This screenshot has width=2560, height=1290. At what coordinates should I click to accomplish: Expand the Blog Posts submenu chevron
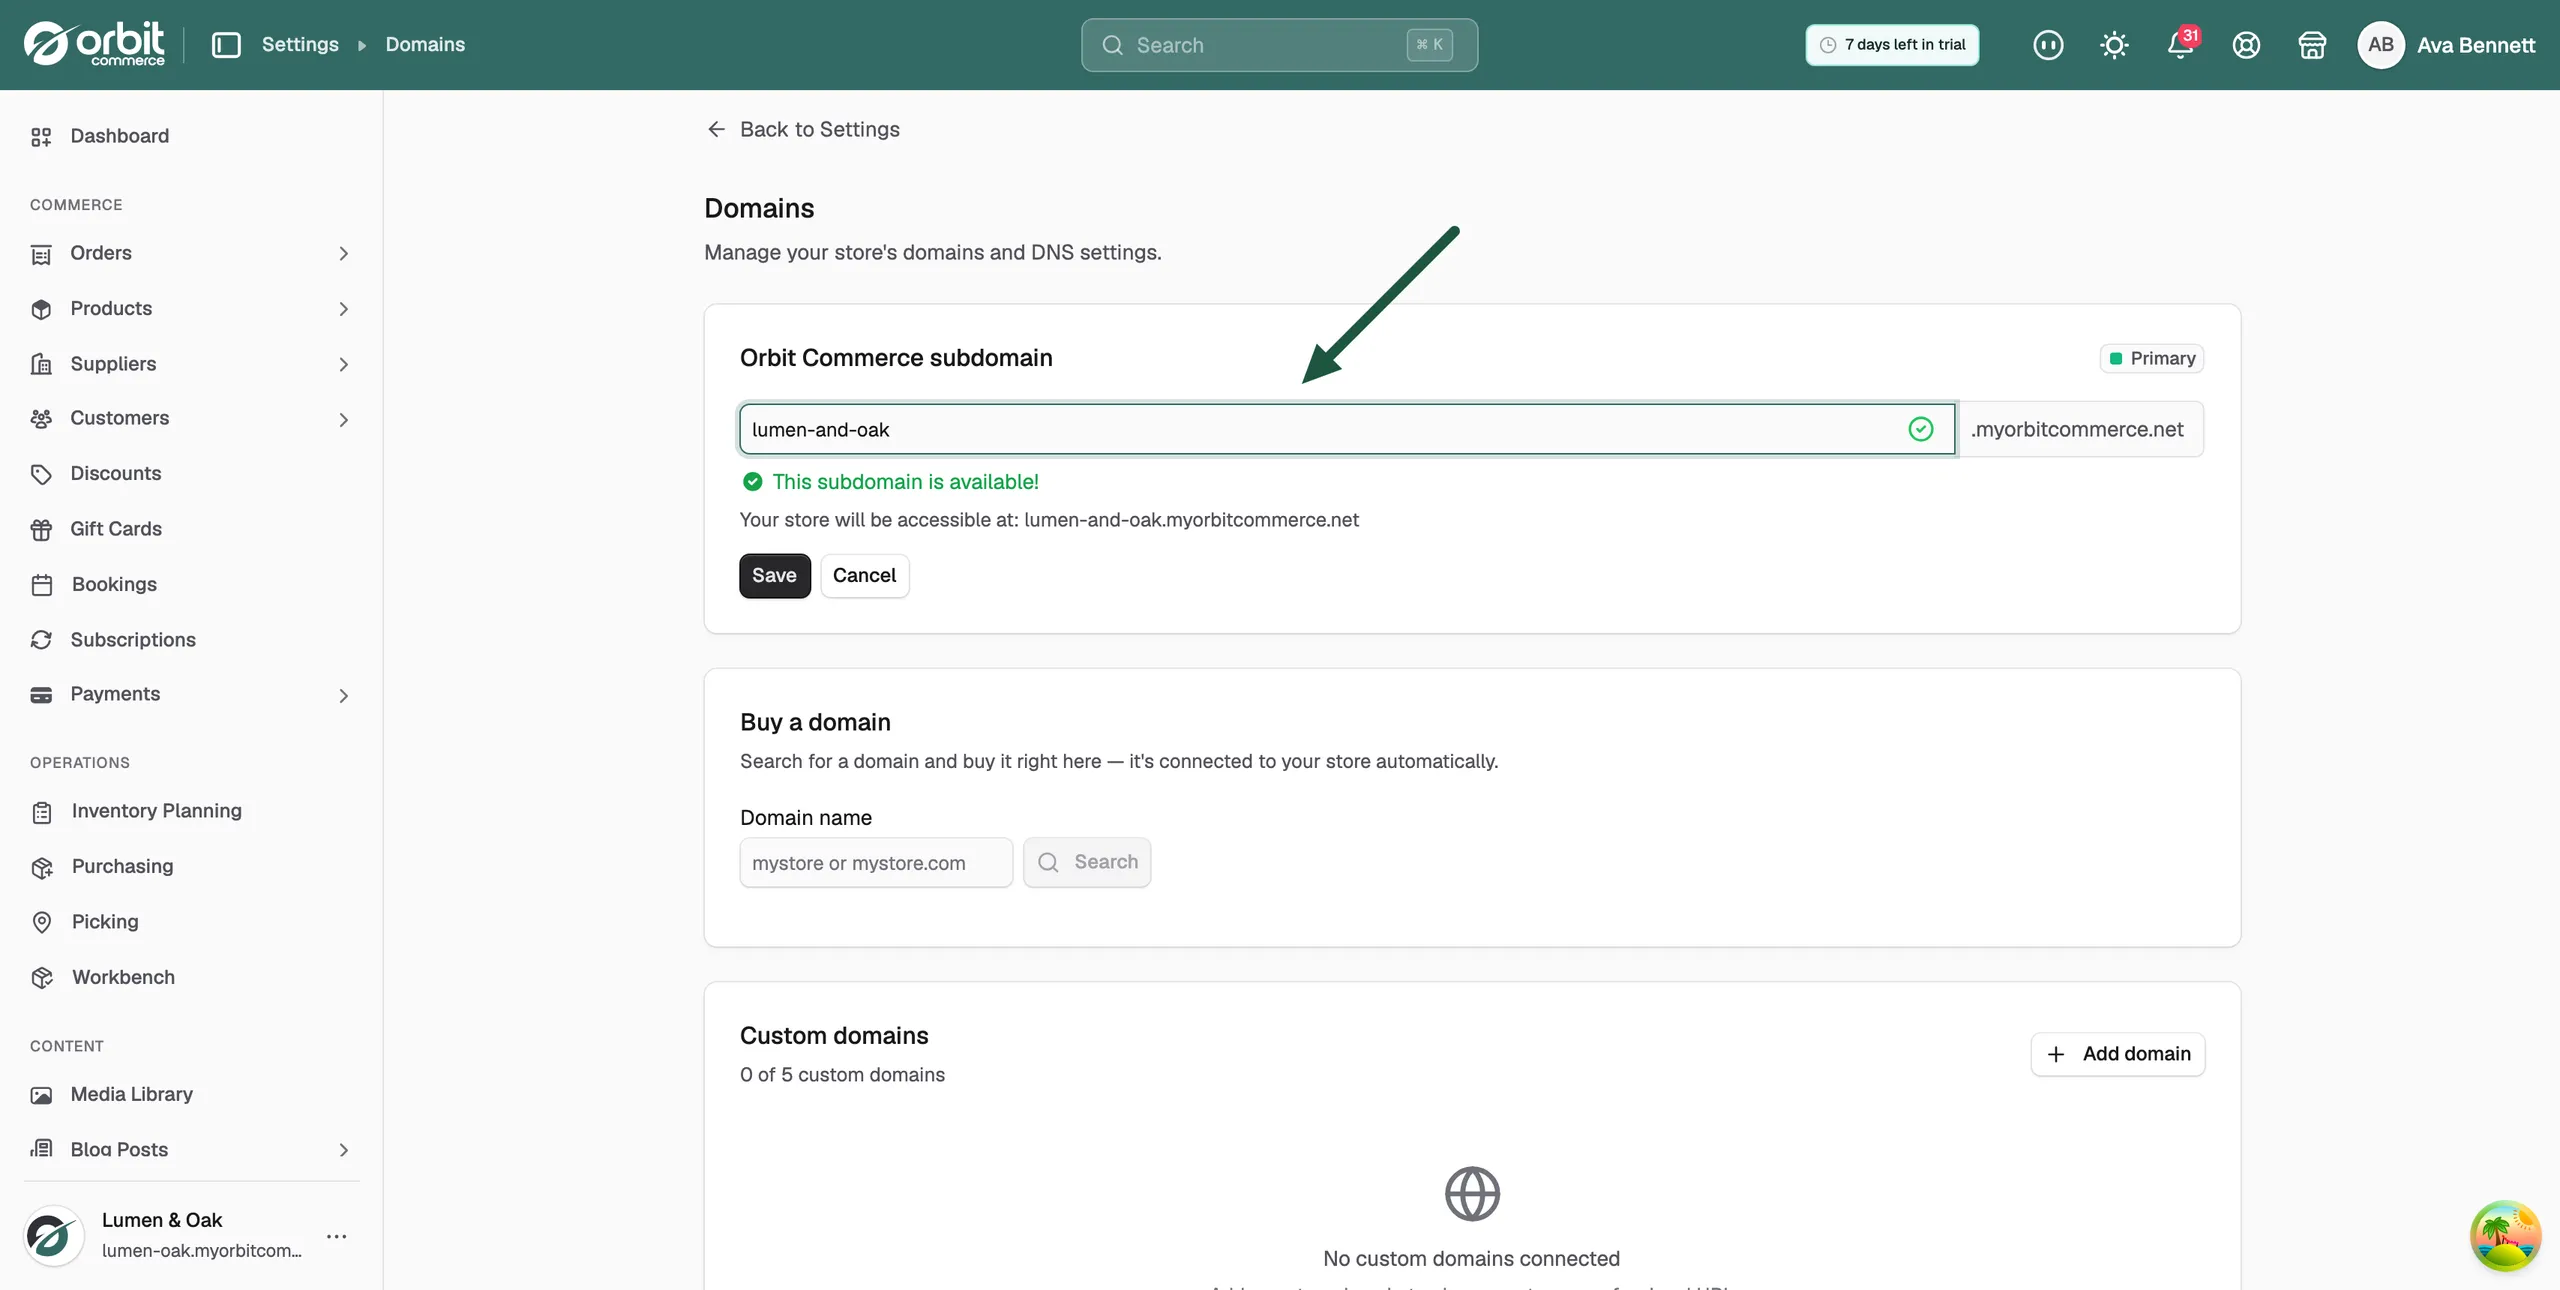click(x=343, y=1150)
